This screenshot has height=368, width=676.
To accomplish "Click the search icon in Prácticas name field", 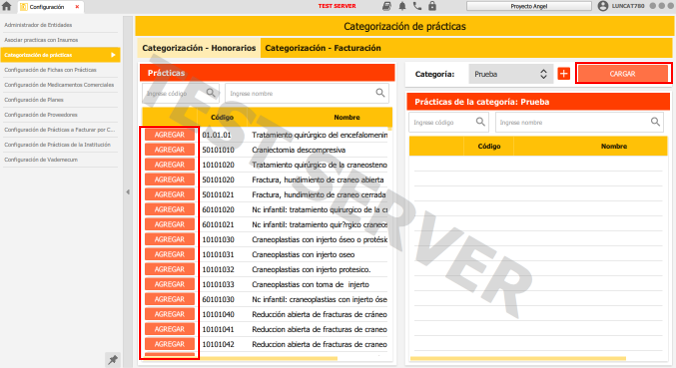I will point(380,93).
